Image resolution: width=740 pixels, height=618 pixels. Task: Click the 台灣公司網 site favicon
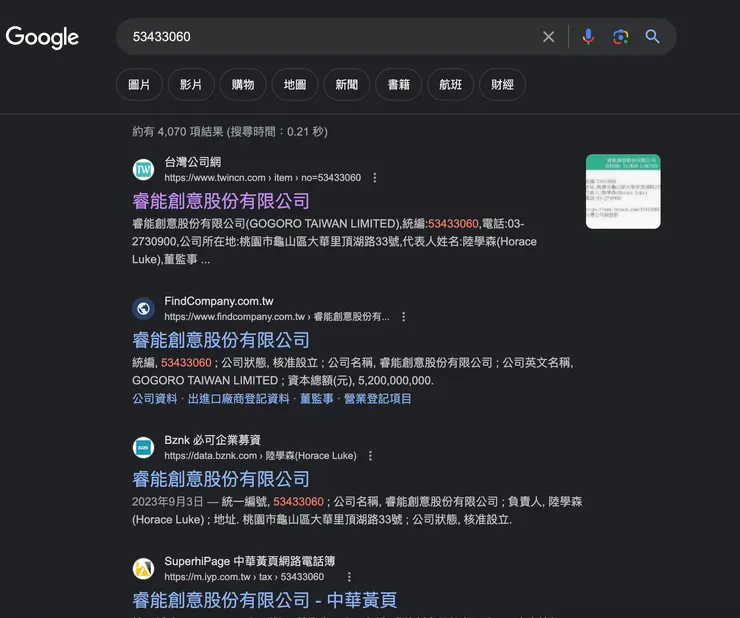tap(143, 169)
